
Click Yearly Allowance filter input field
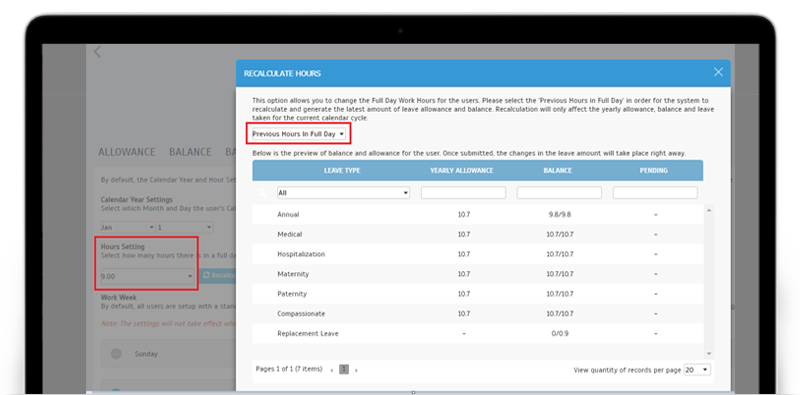(x=463, y=193)
